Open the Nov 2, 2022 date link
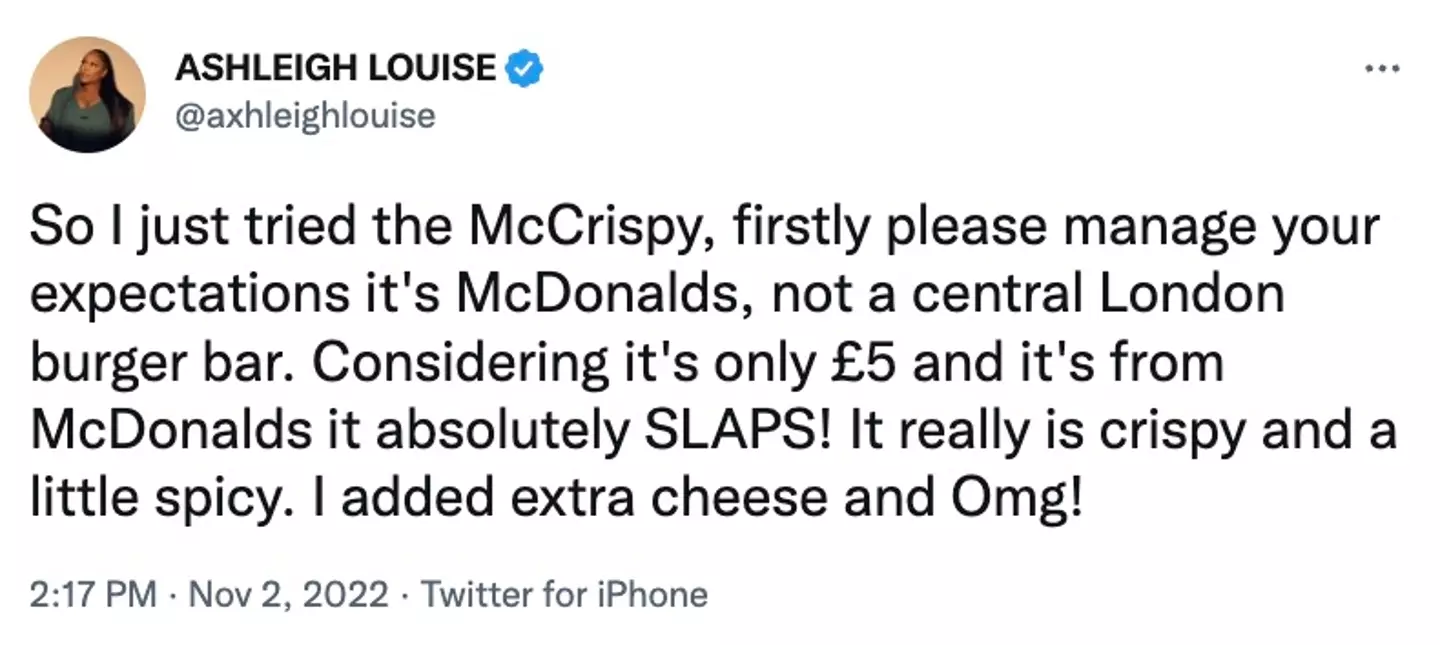 pos(288,595)
